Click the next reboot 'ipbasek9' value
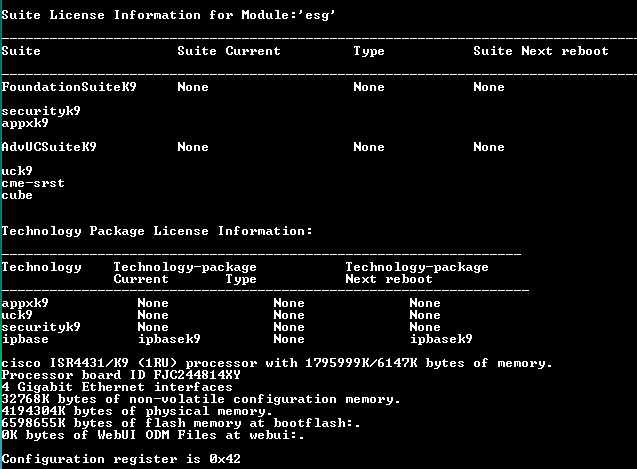 pos(441,339)
